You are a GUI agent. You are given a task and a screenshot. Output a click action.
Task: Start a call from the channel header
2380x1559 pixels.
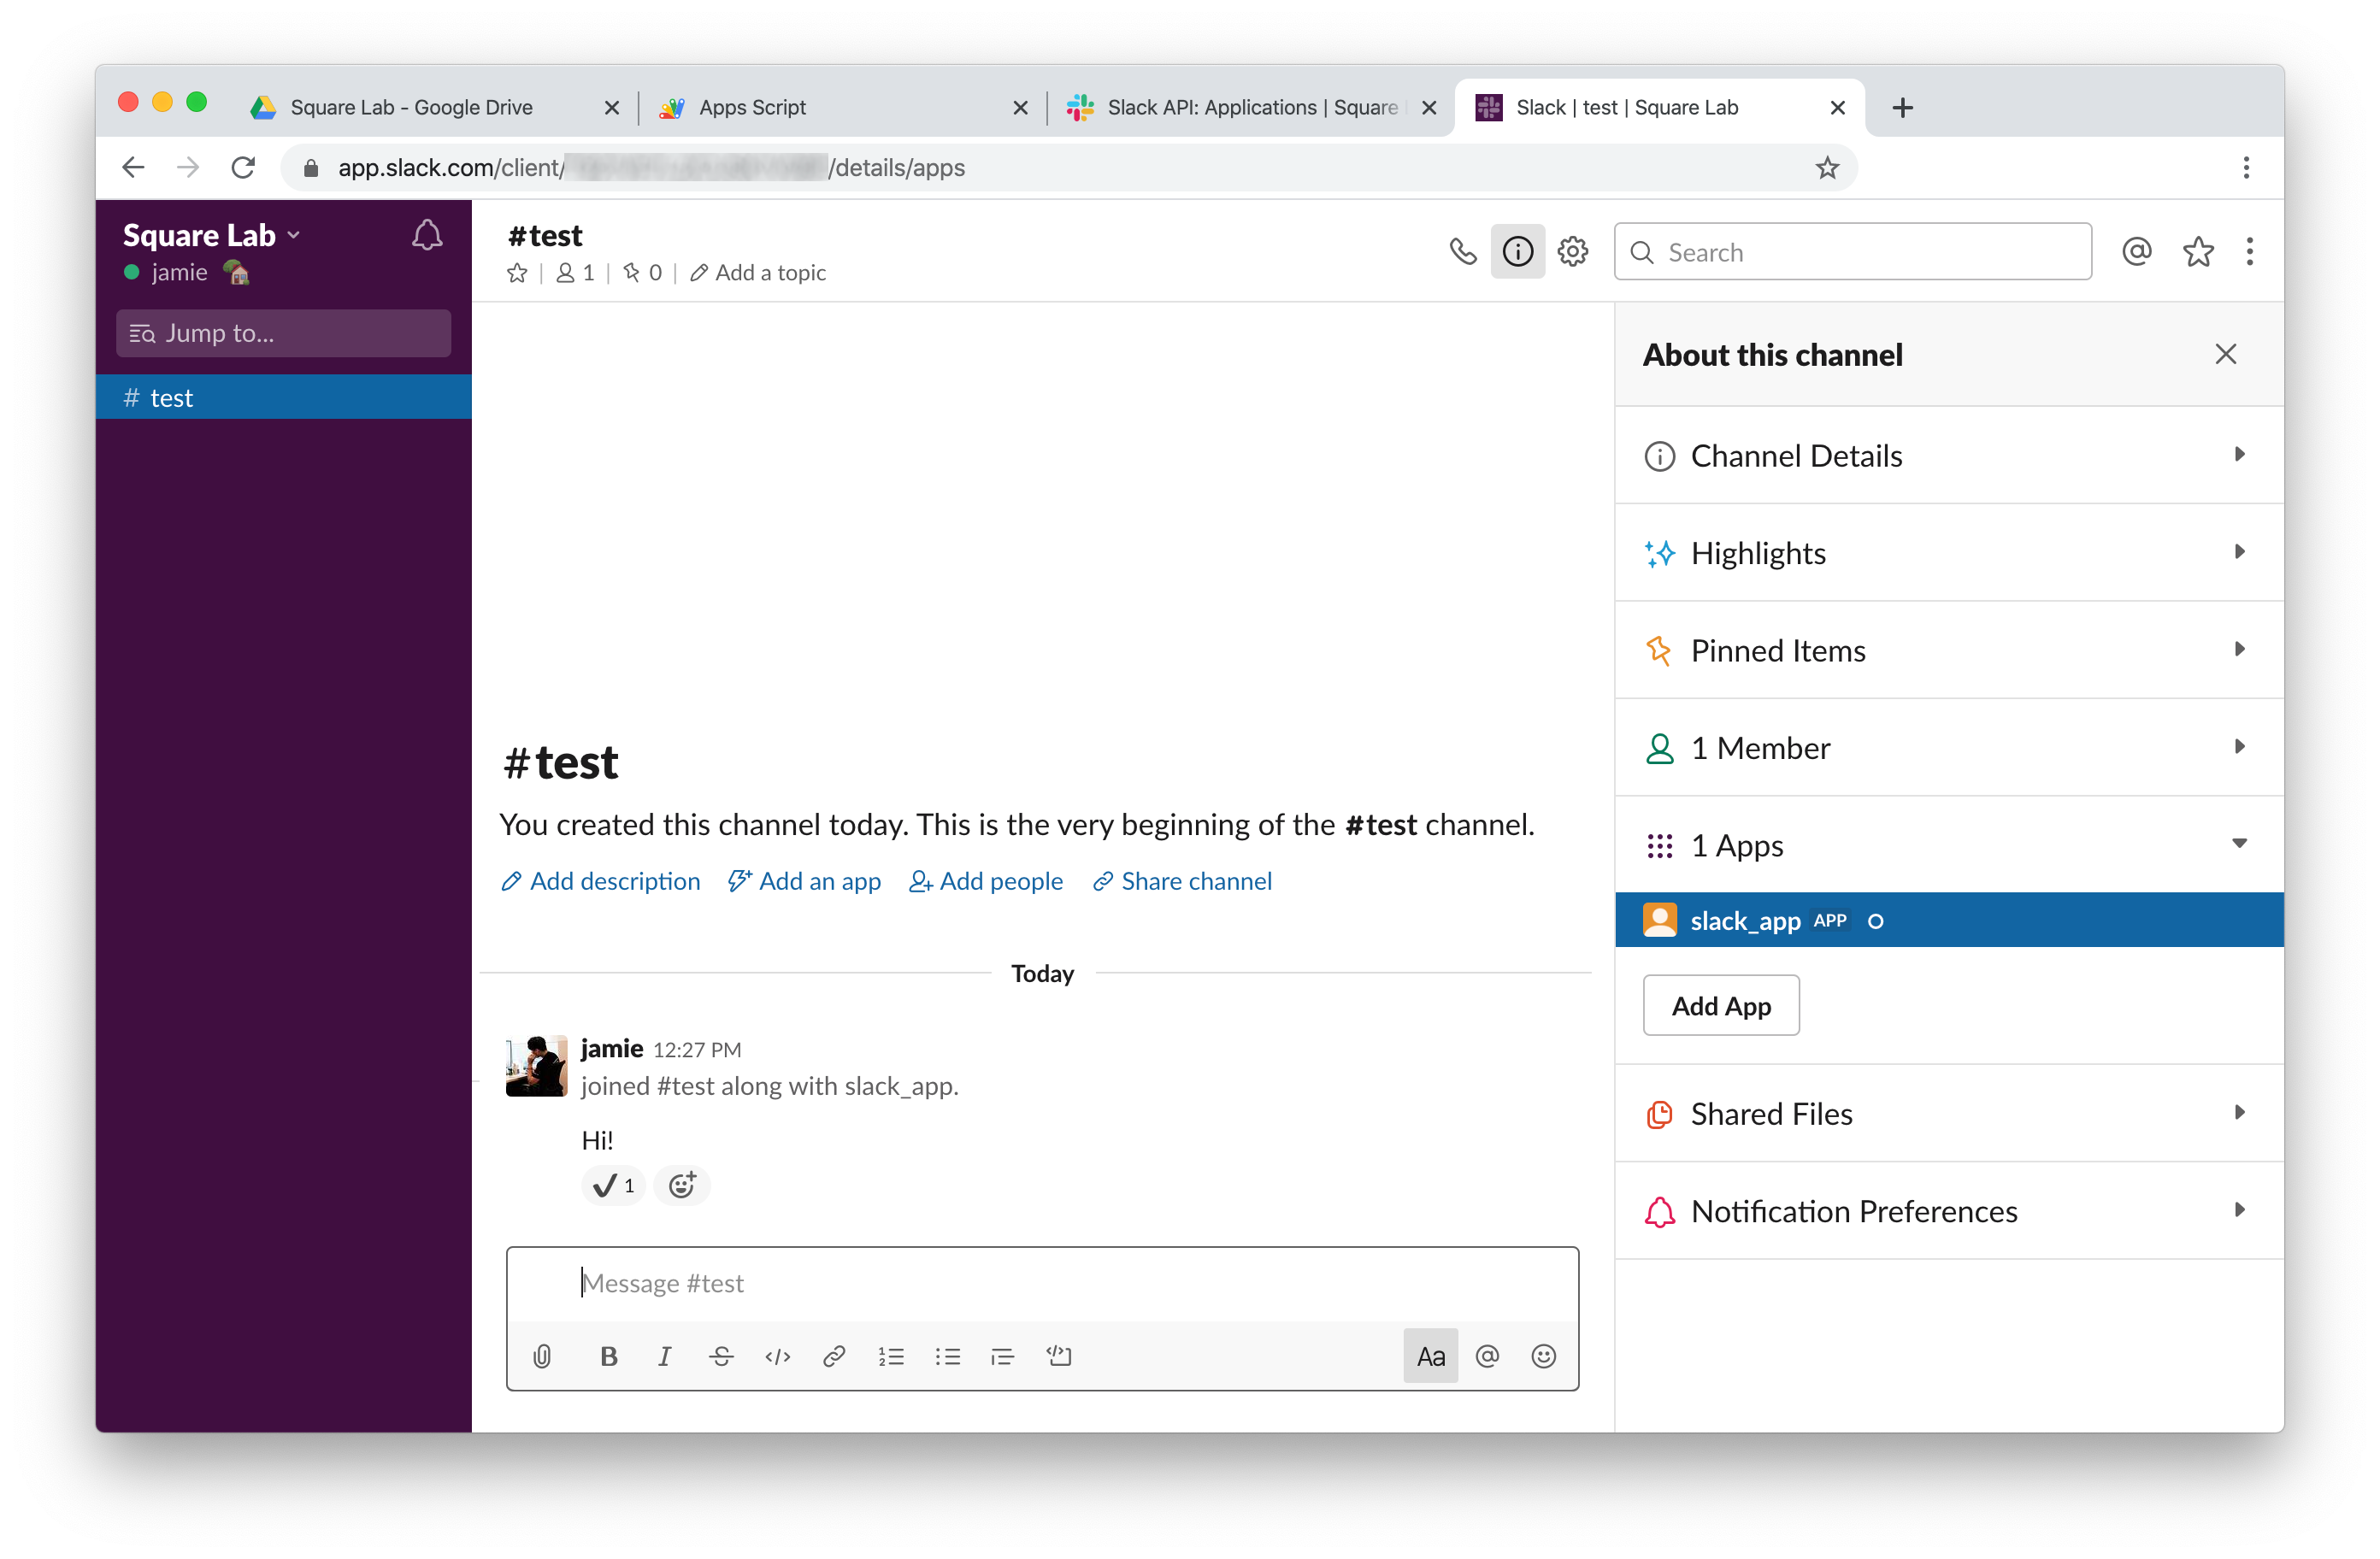point(1463,251)
